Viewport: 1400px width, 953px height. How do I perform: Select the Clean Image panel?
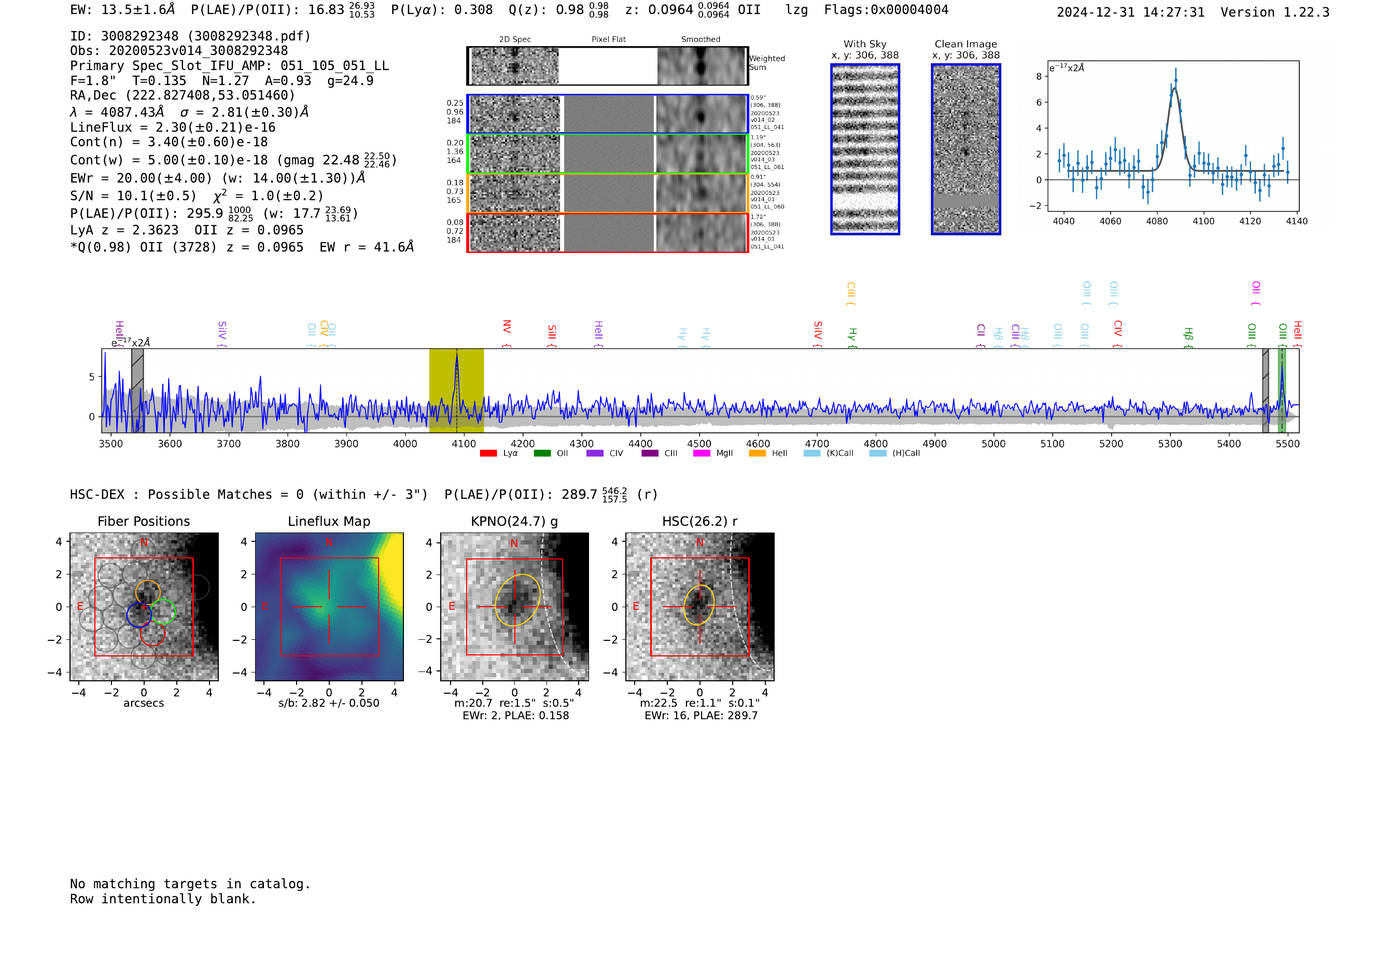click(x=966, y=149)
